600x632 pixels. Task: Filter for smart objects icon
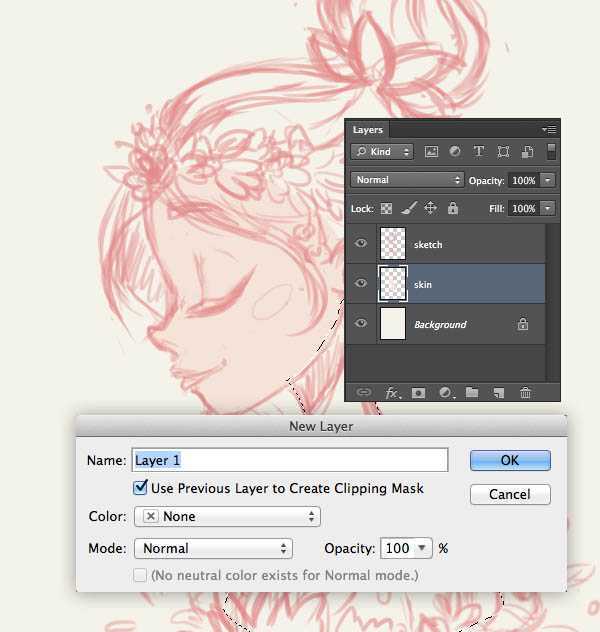click(x=527, y=152)
